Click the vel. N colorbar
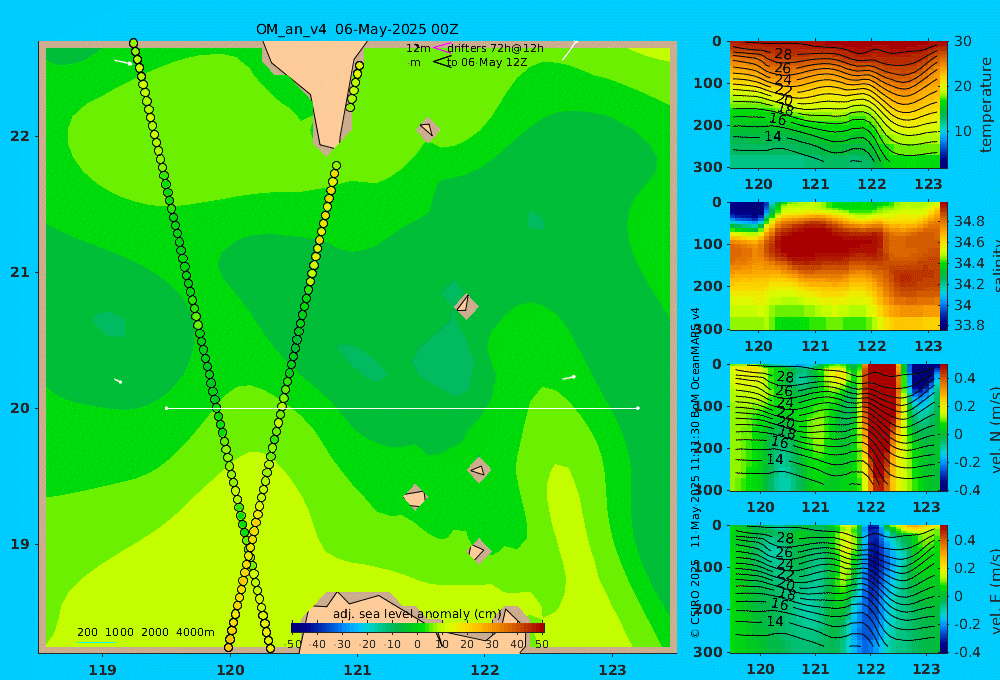This screenshot has width=1000, height=680. point(944,427)
